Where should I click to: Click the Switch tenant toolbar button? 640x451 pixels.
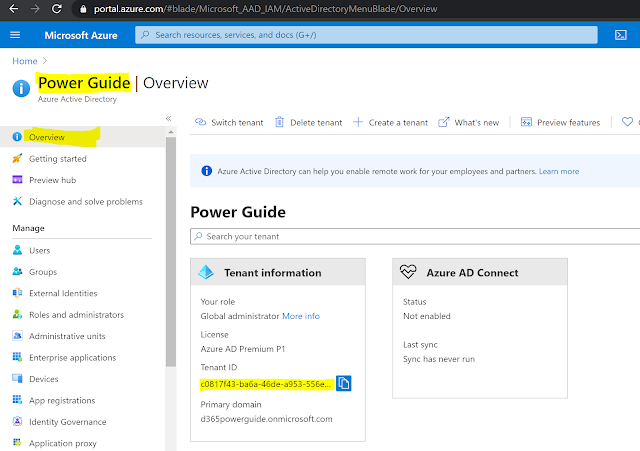point(229,122)
